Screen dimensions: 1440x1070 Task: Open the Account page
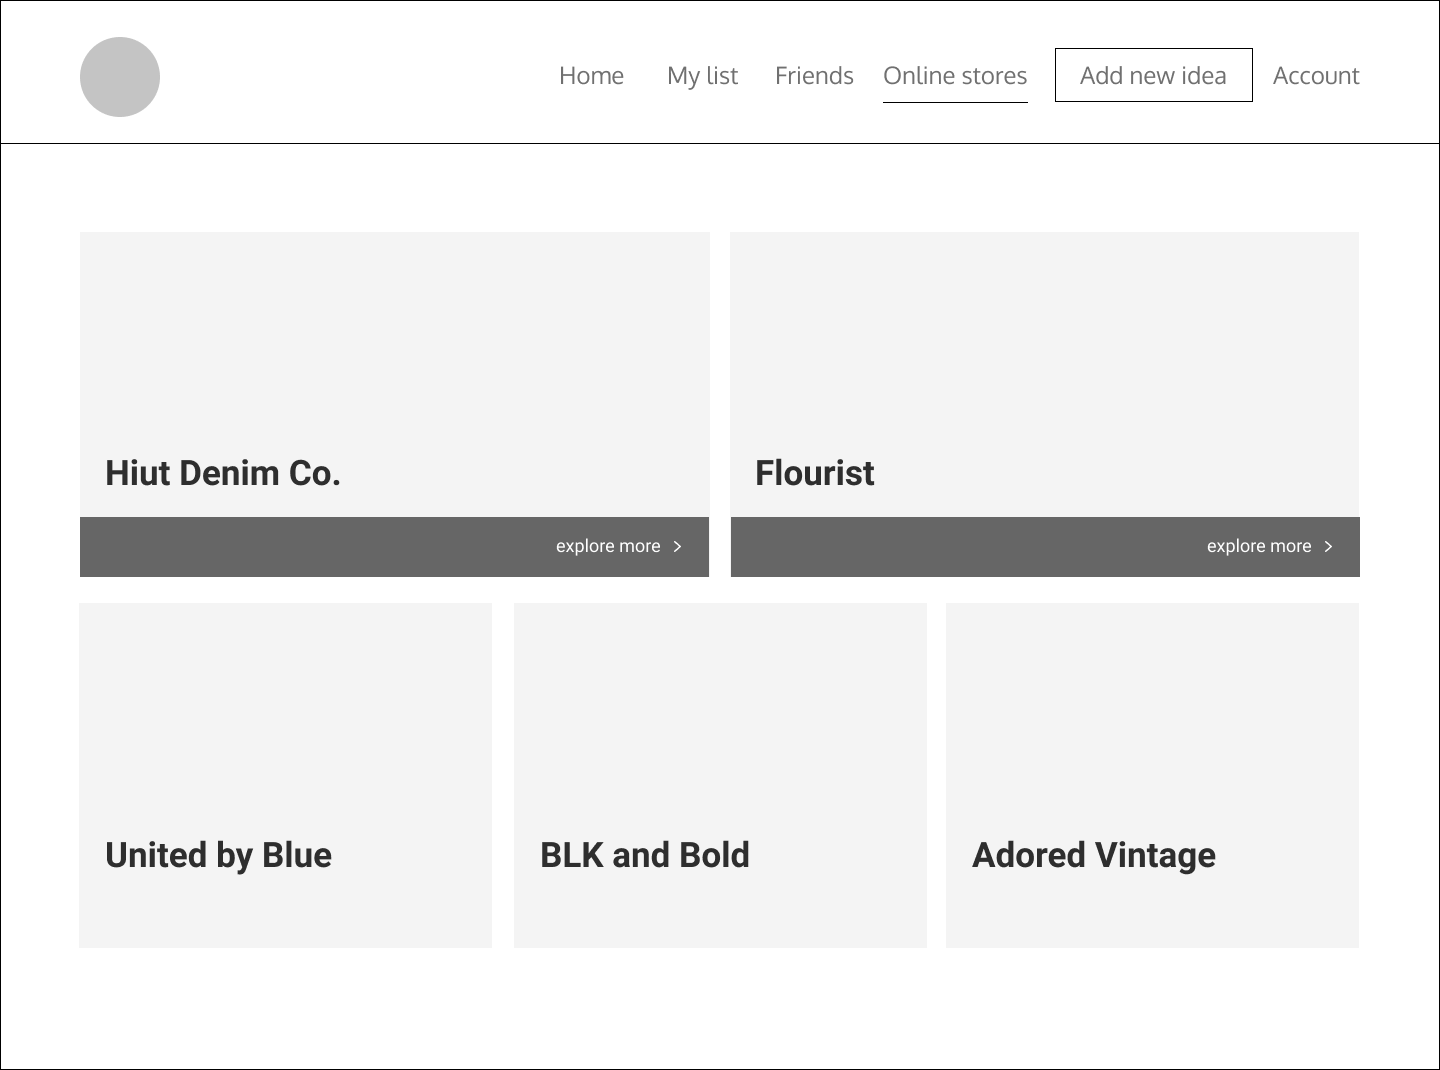click(1316, 76)
